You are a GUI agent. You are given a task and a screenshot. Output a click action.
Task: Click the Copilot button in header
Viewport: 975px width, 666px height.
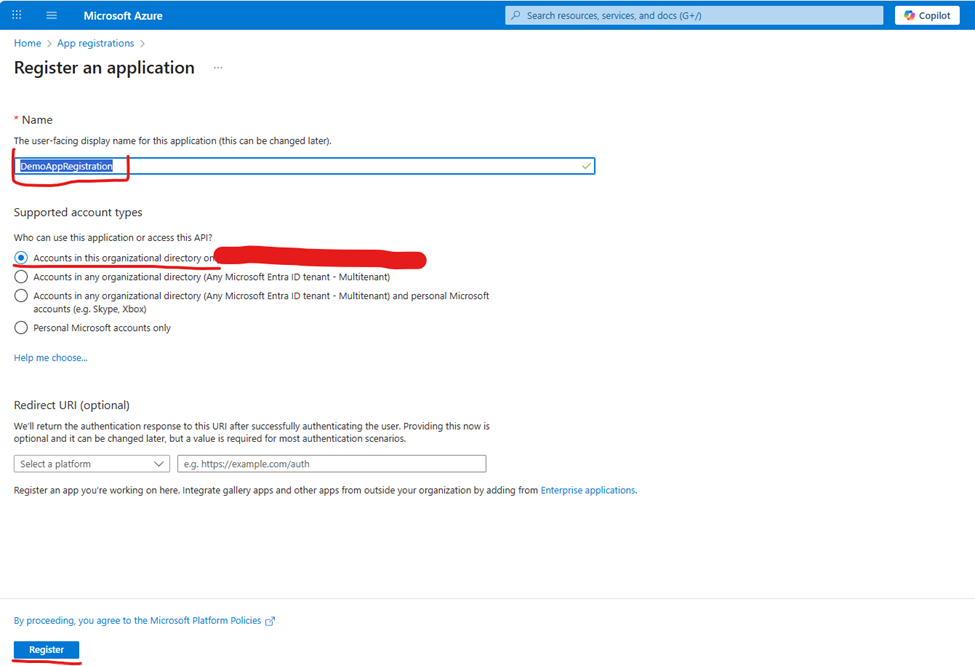pos(928,16)
